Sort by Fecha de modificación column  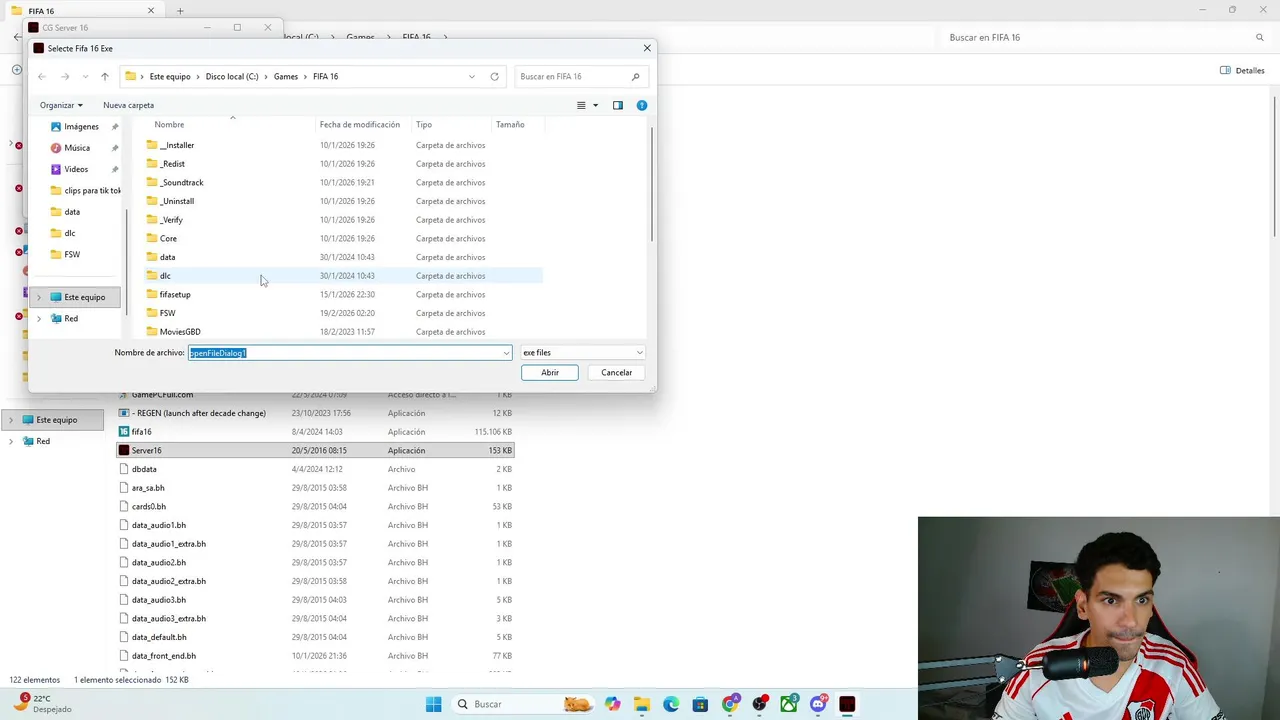[360, 124]
